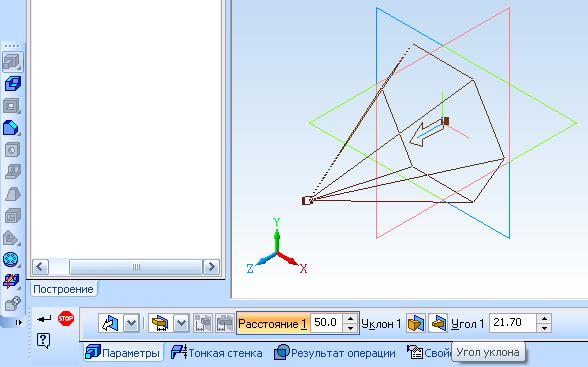Click the icon below the circular array tool
This screenshot has width=588, height=367.
12,281
